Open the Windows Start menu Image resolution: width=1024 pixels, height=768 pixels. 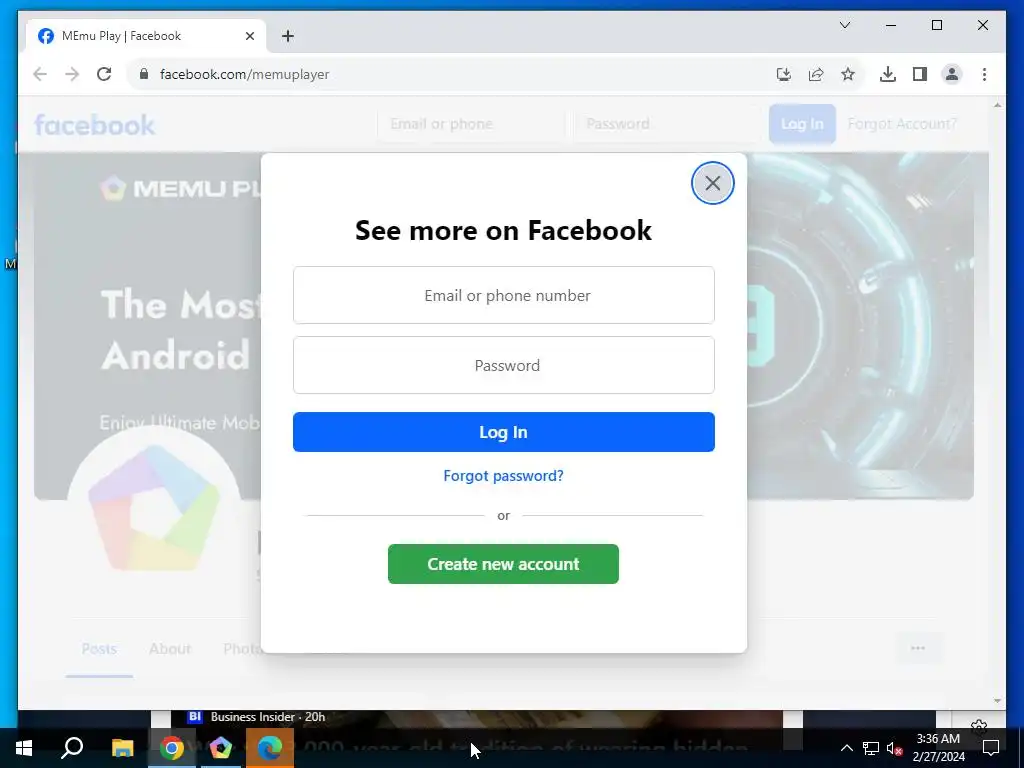click(x=24, y=748)
